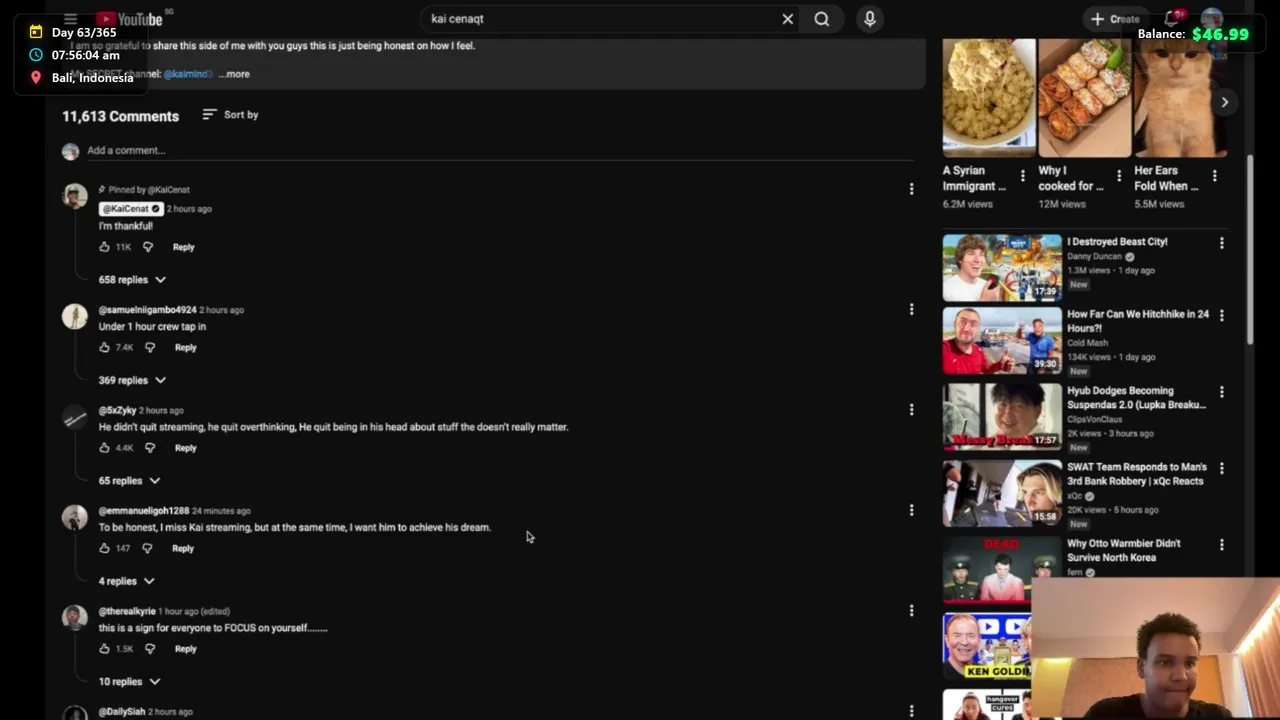Open options for I Destroyed Beast City!
The width and height of the screenshot is (1280, 720).
tap(1221, 243)
